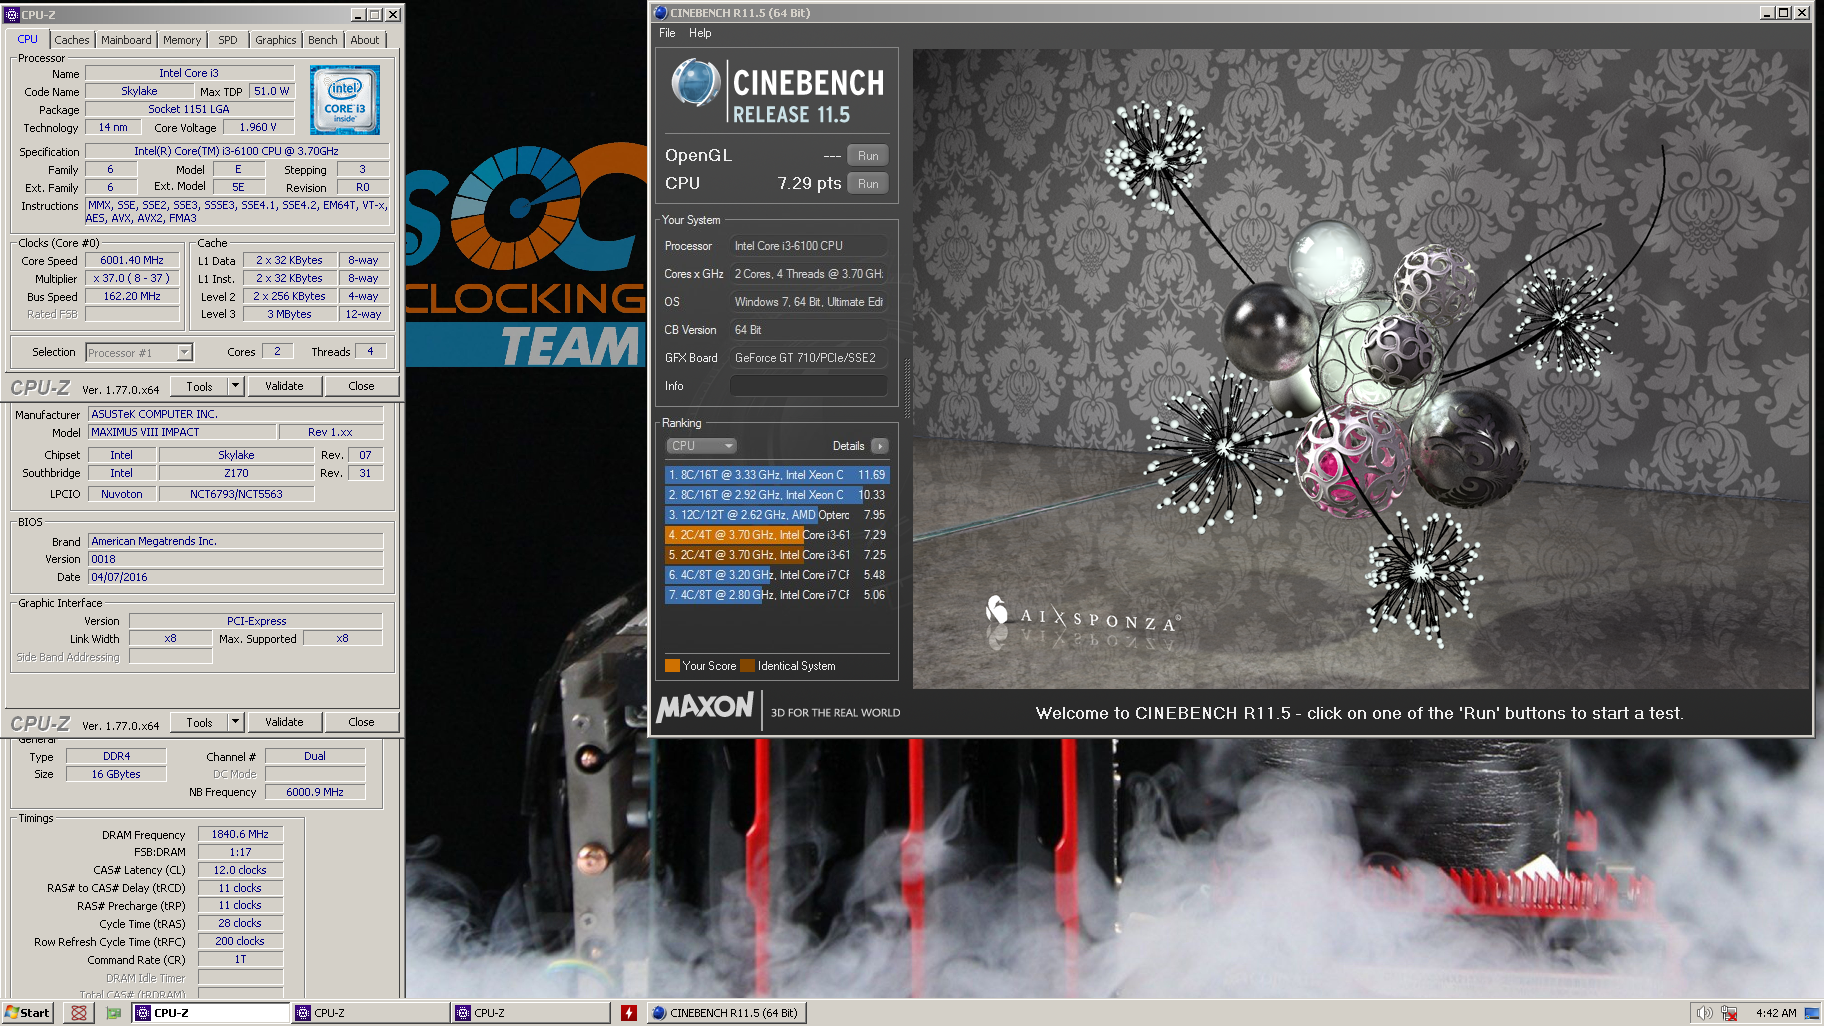The width and height of the screenshot is (1824, 1026).
Task: Click Close button in top CPU-Z window
Action: [361, 386]
